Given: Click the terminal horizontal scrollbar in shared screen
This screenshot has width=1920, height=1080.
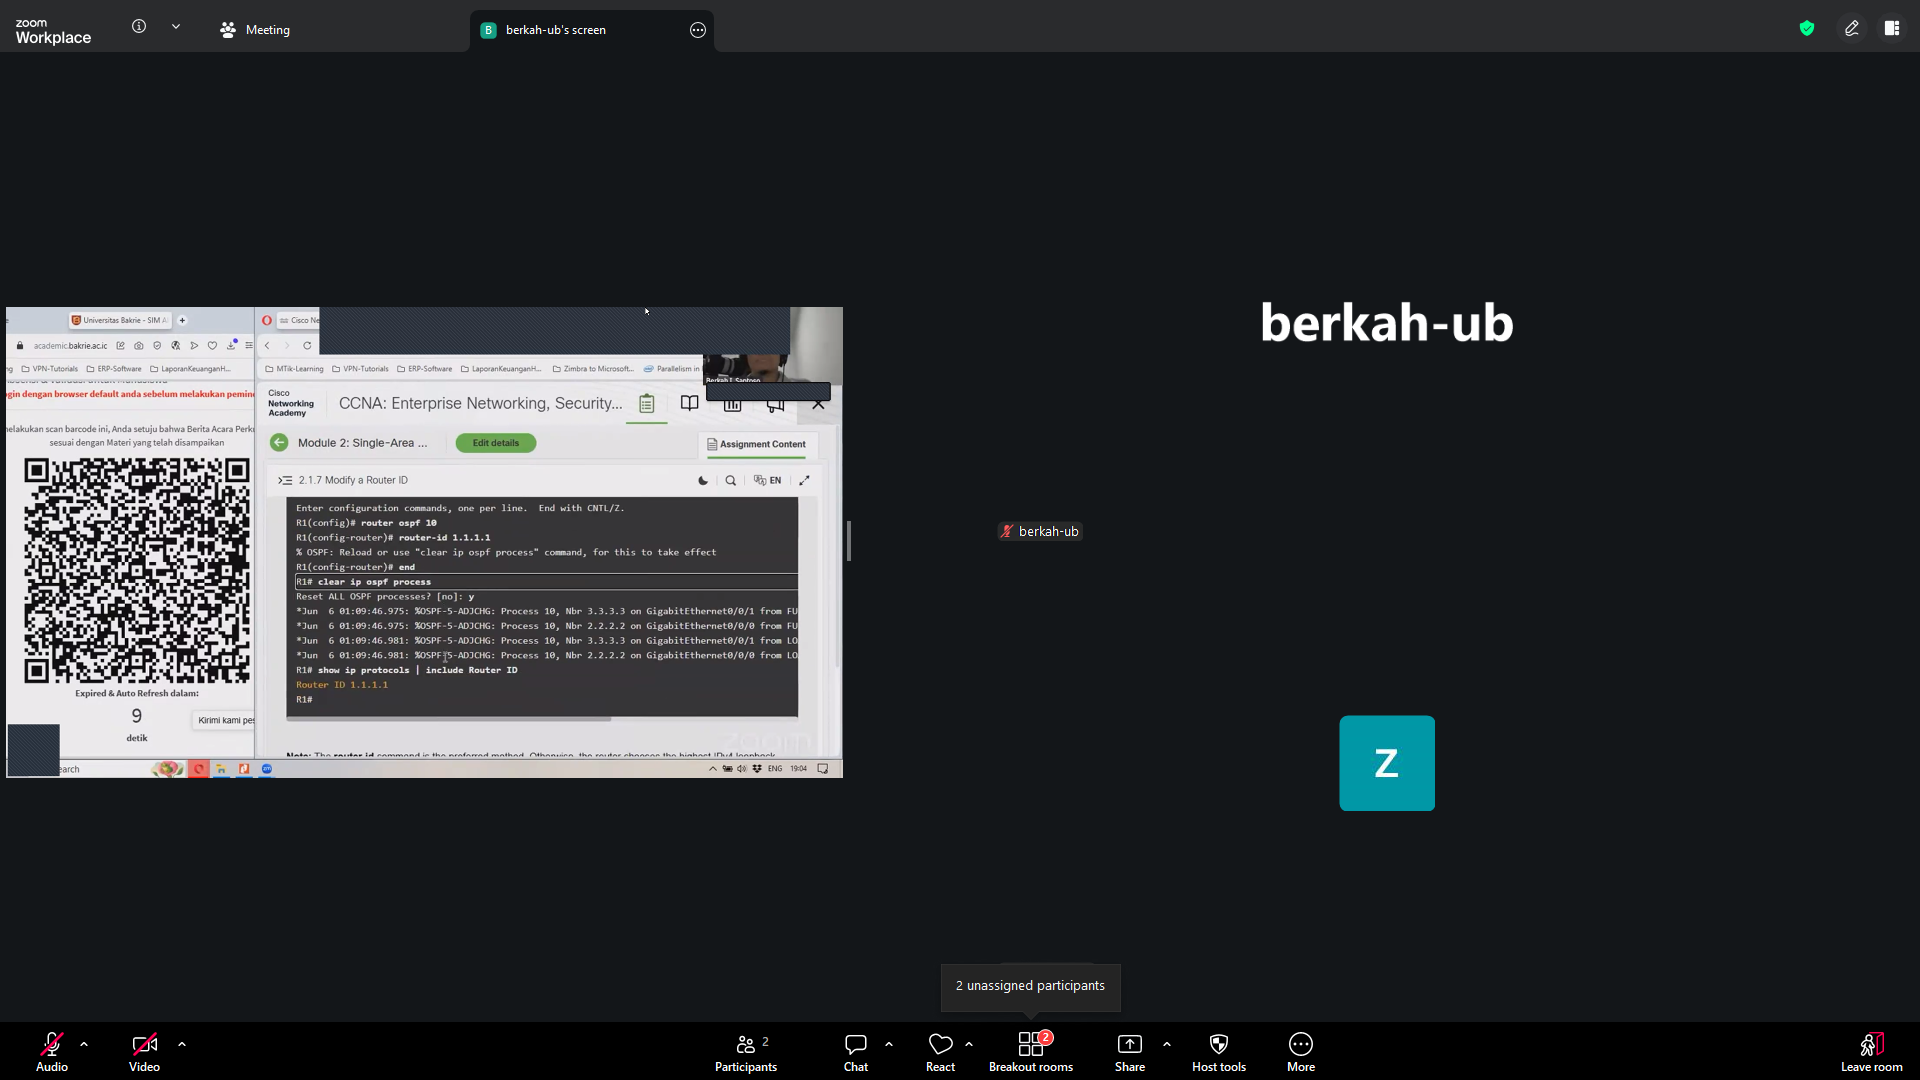Looking at the screenshot, I should point(448,719).
